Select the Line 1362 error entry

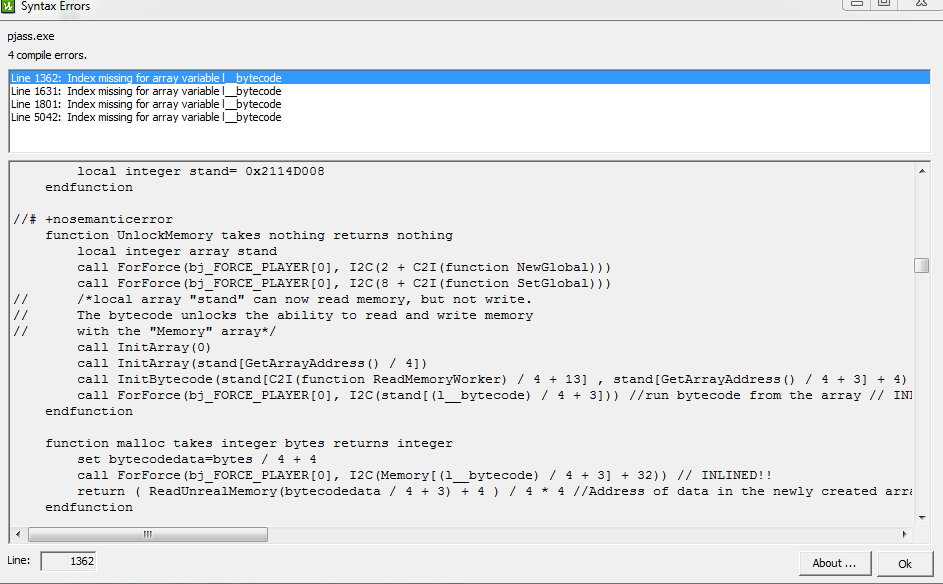point(146,78)
